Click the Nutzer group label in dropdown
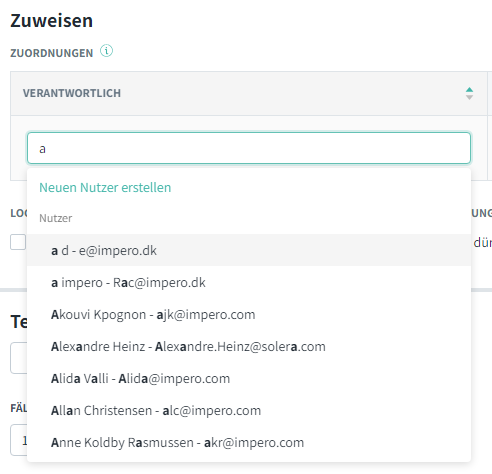 click(56, 218)
